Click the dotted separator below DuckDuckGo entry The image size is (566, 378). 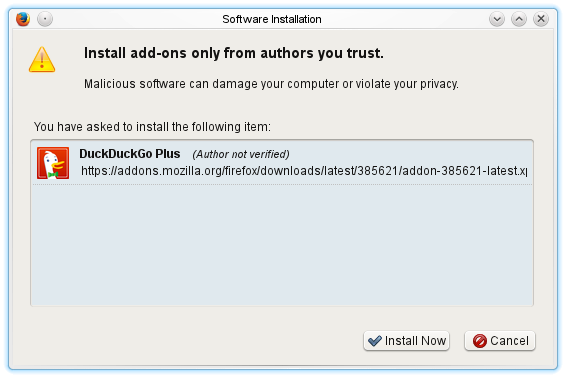pyautogui.click(x=282, y=184)
